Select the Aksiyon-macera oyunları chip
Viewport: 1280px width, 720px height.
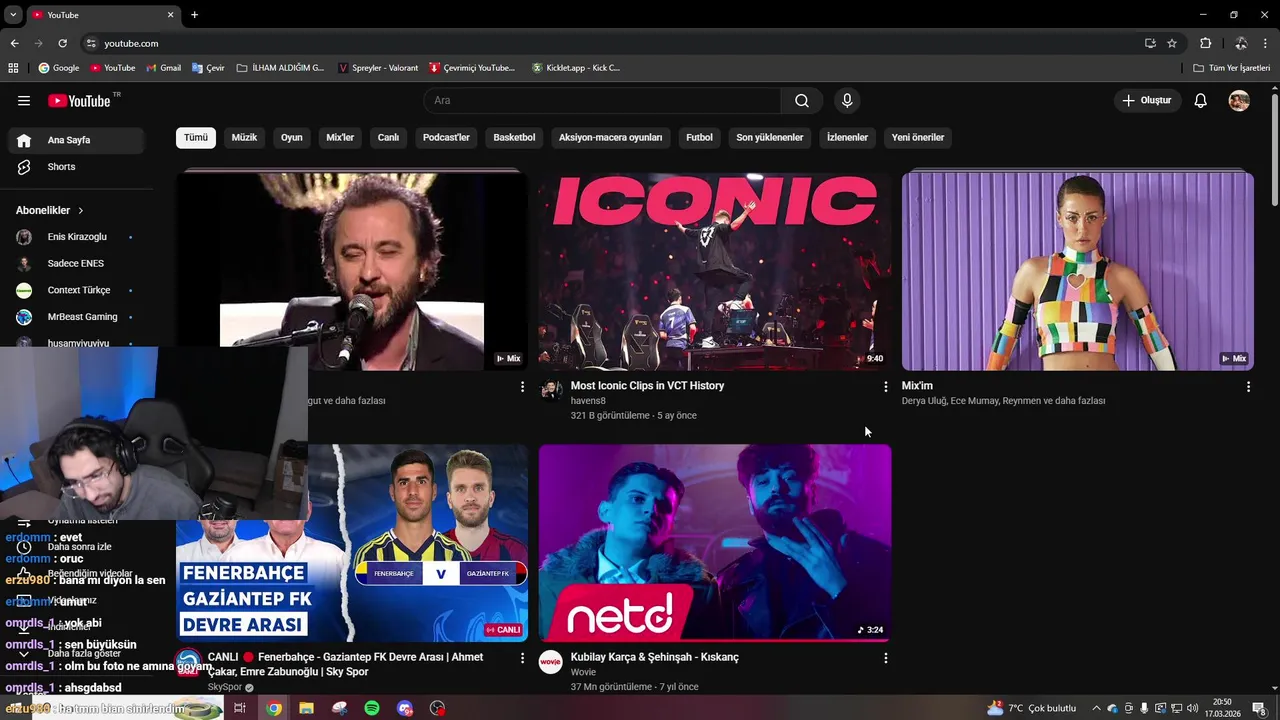pyautogui.click(x=610, y=137)
